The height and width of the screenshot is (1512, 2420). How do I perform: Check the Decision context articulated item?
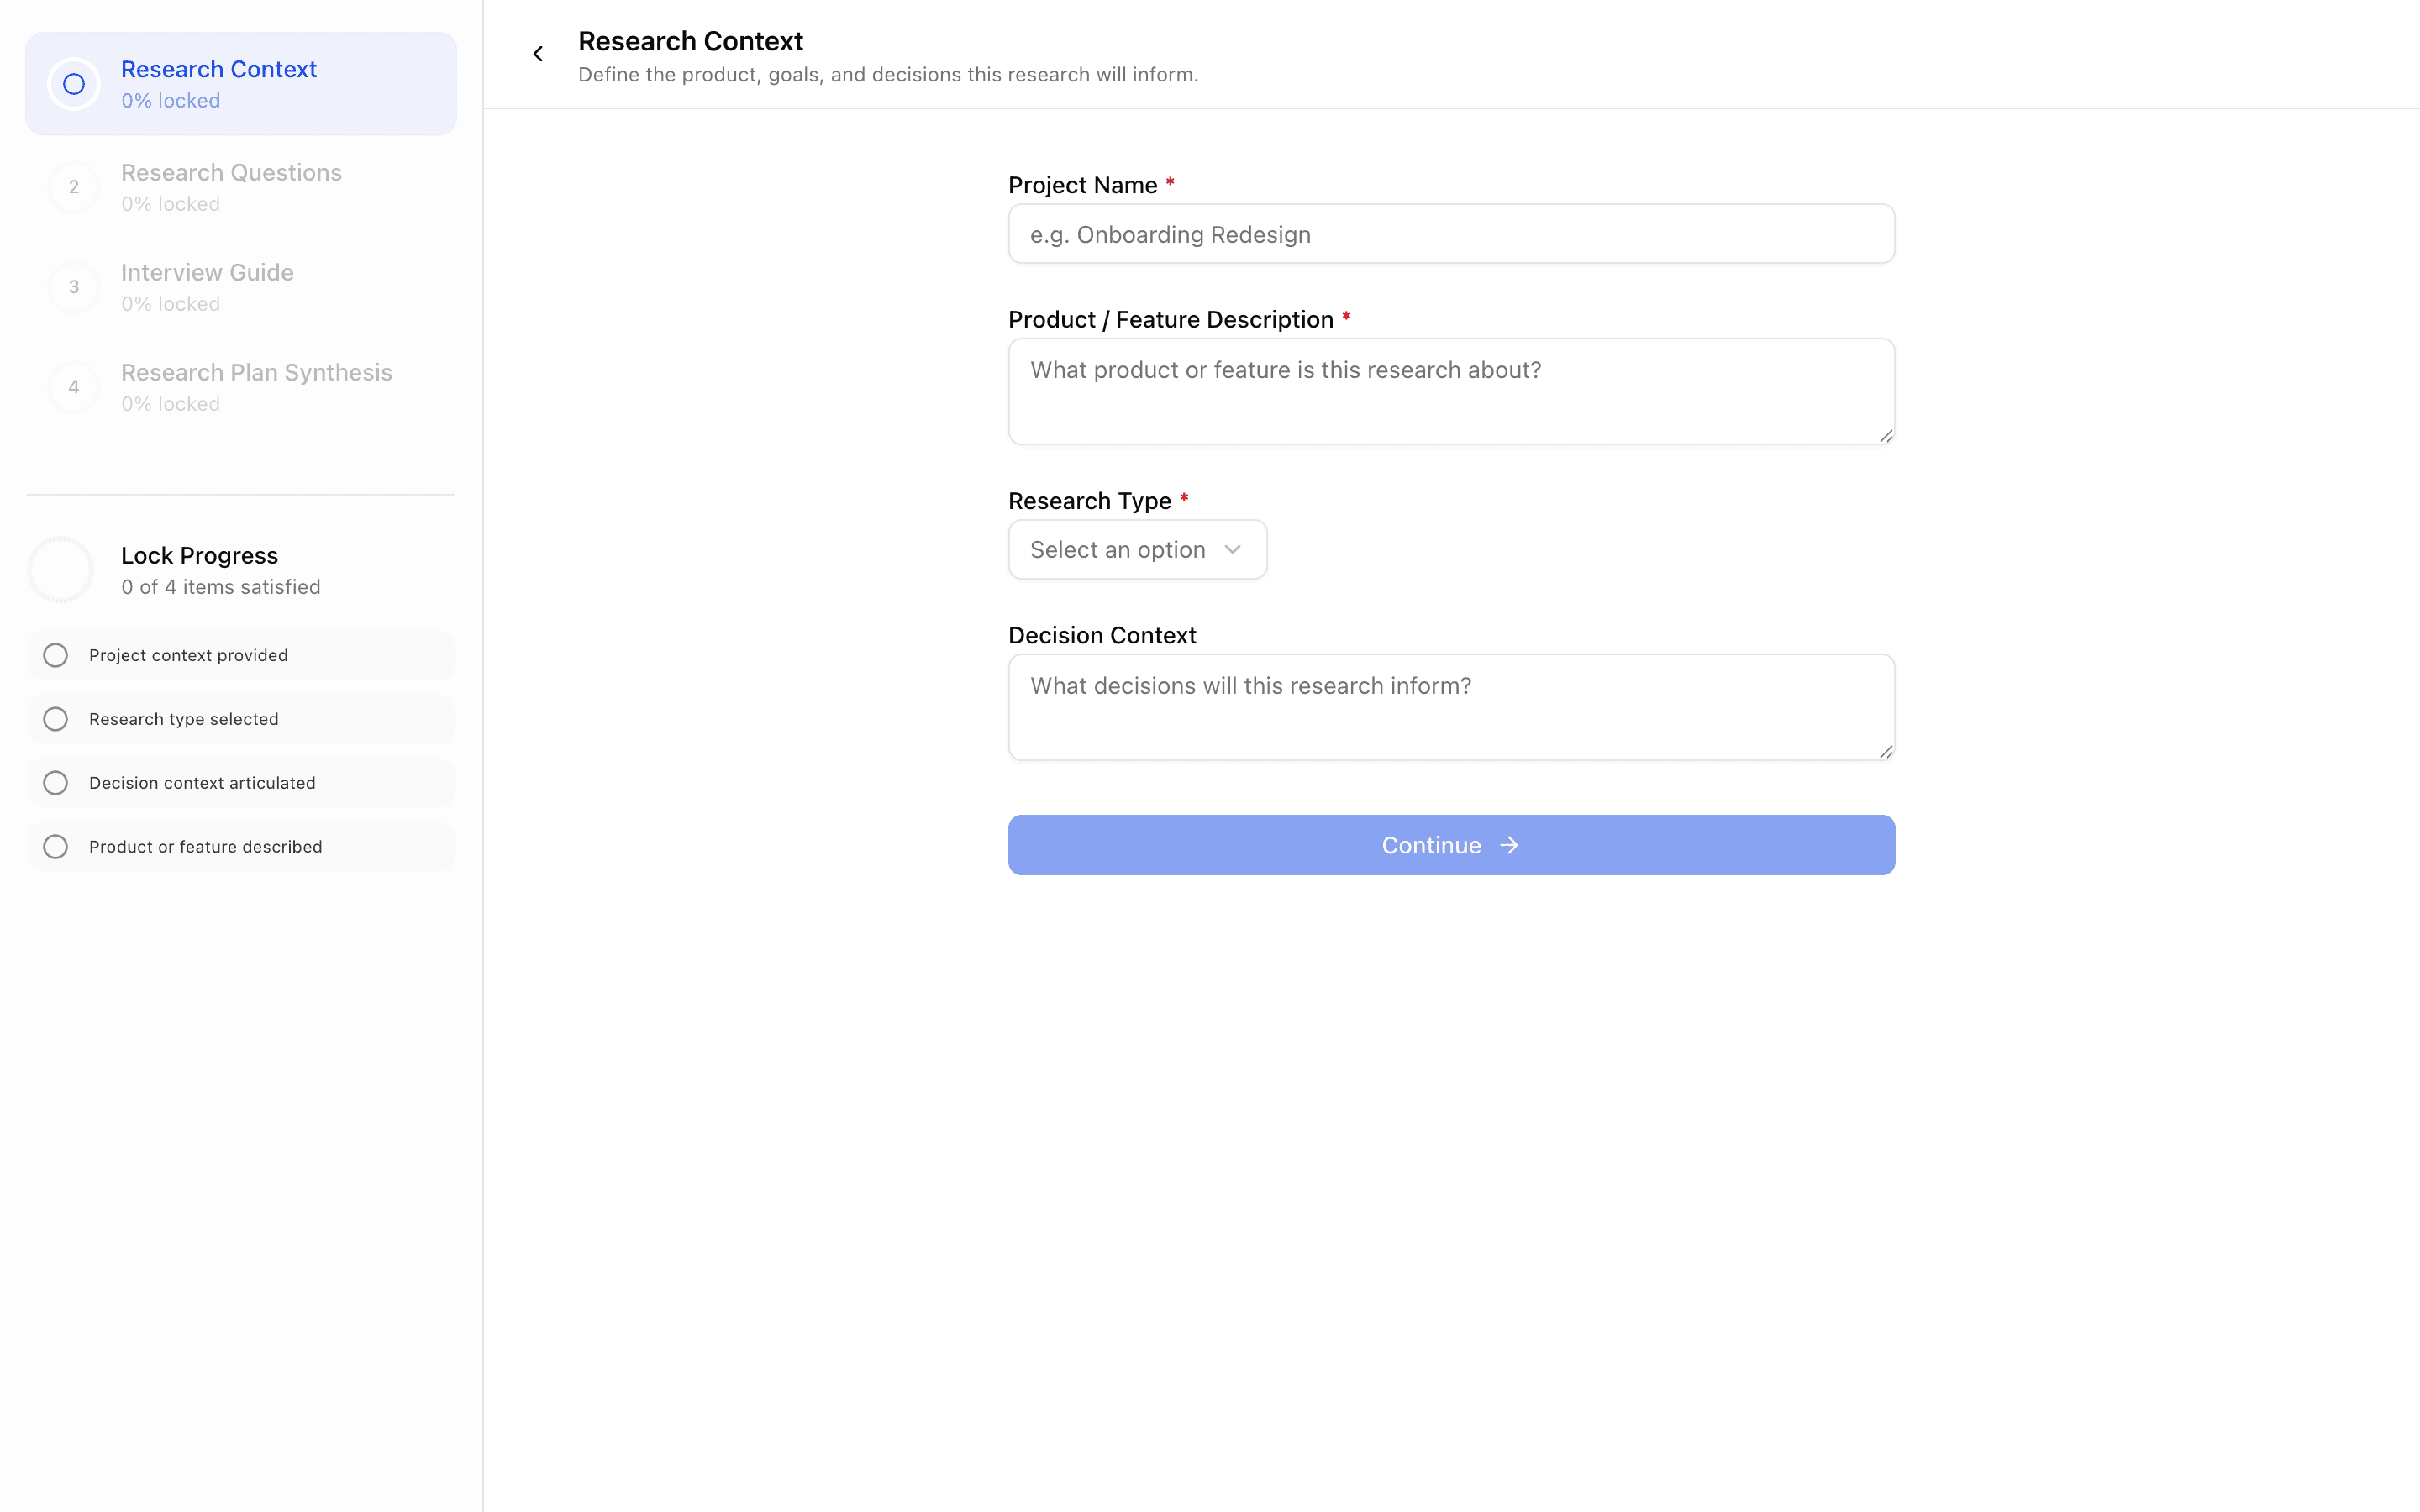coord(55,782)
